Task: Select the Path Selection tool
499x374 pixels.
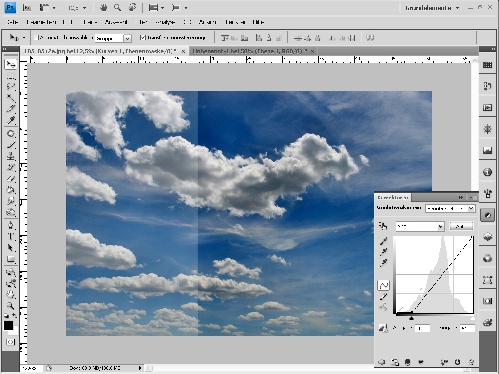Action: pos(11,248)
